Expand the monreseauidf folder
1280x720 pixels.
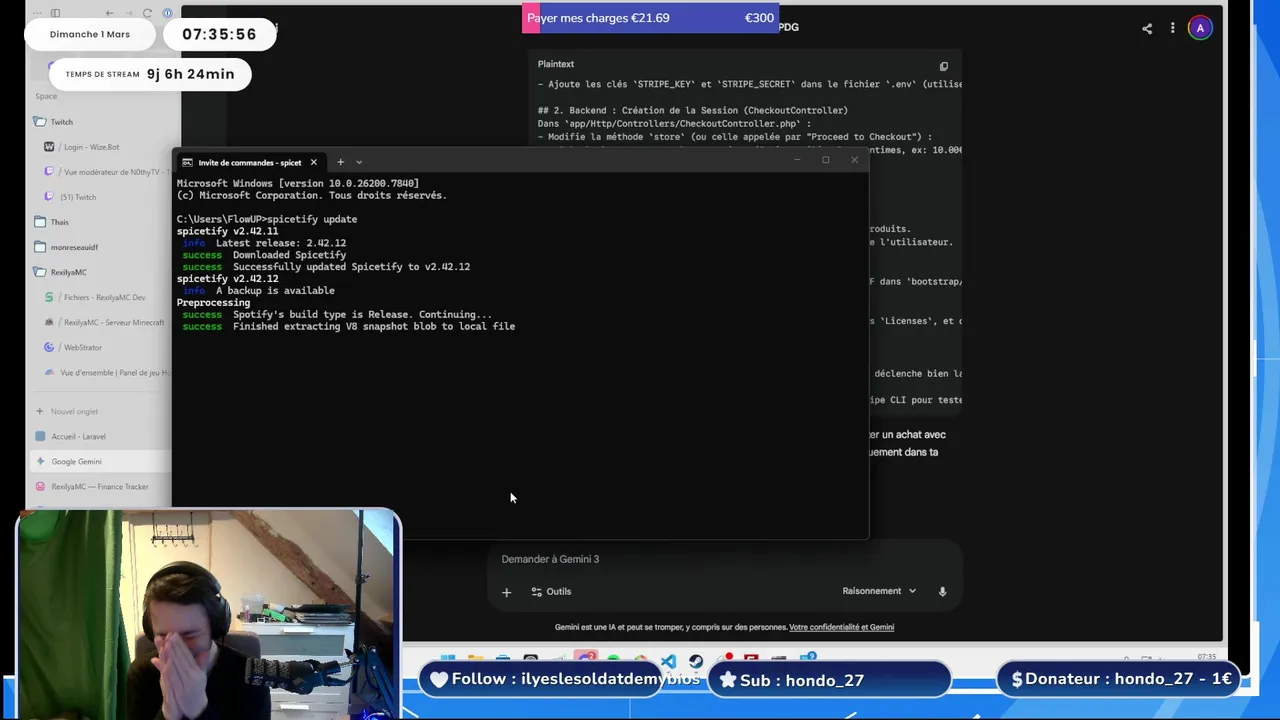[100, 247]
